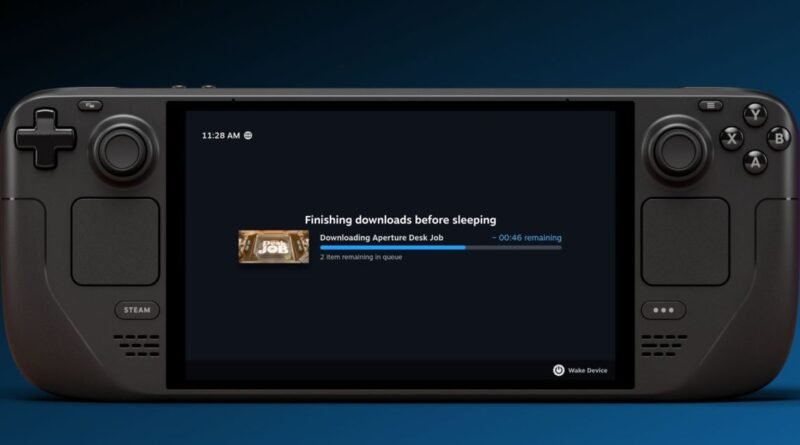Click the left square trackpad
Viewport: 800px width, 445px height.
pos(115,242)
